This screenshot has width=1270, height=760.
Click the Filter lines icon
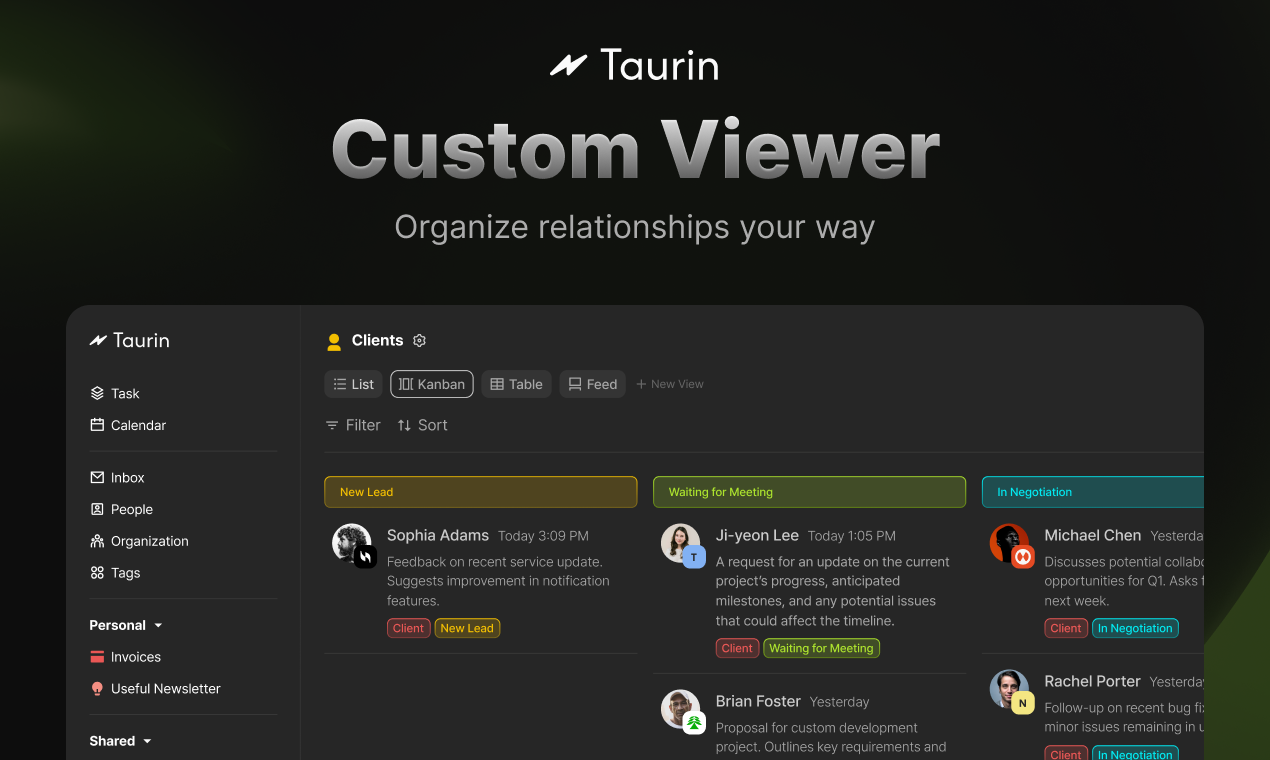click(332, 425)
